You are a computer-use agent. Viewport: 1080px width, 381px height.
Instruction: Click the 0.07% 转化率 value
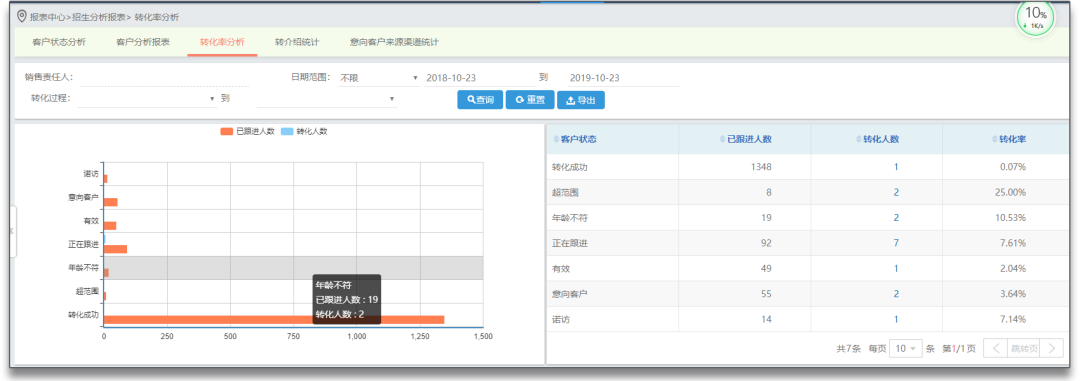1013,167
